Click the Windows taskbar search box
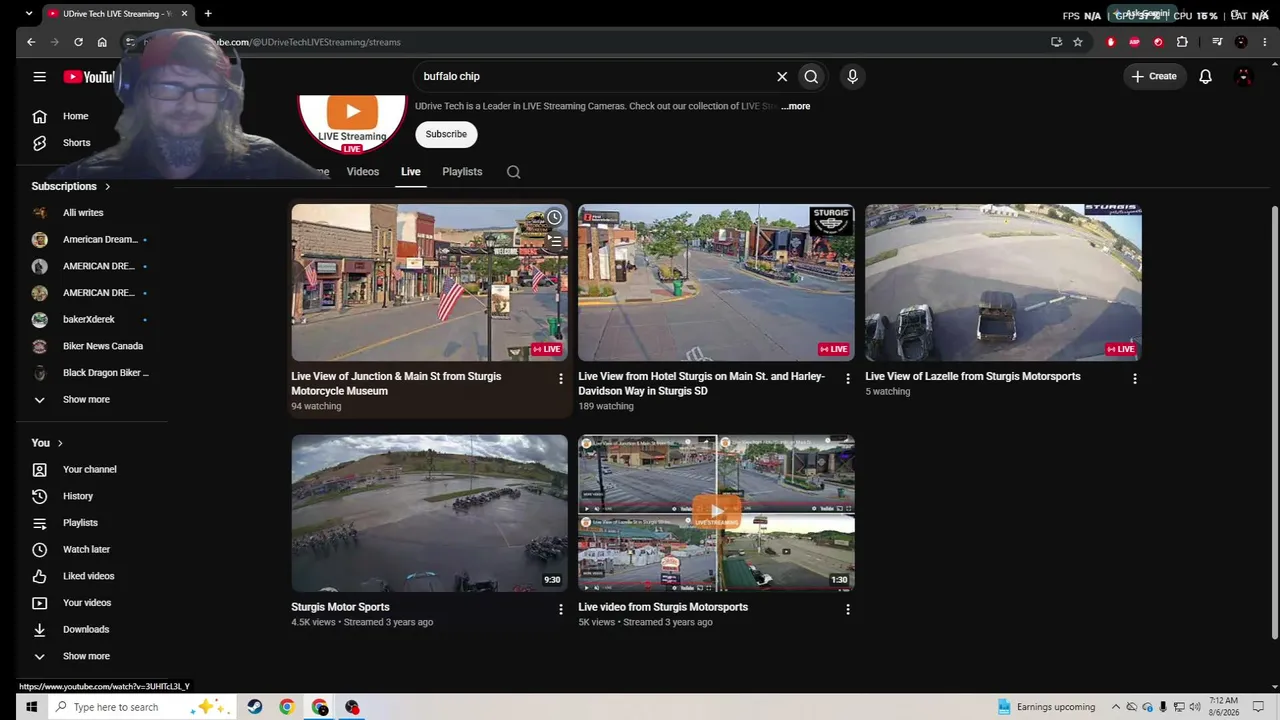The image size is (1280, 720). tap(140, 707)
